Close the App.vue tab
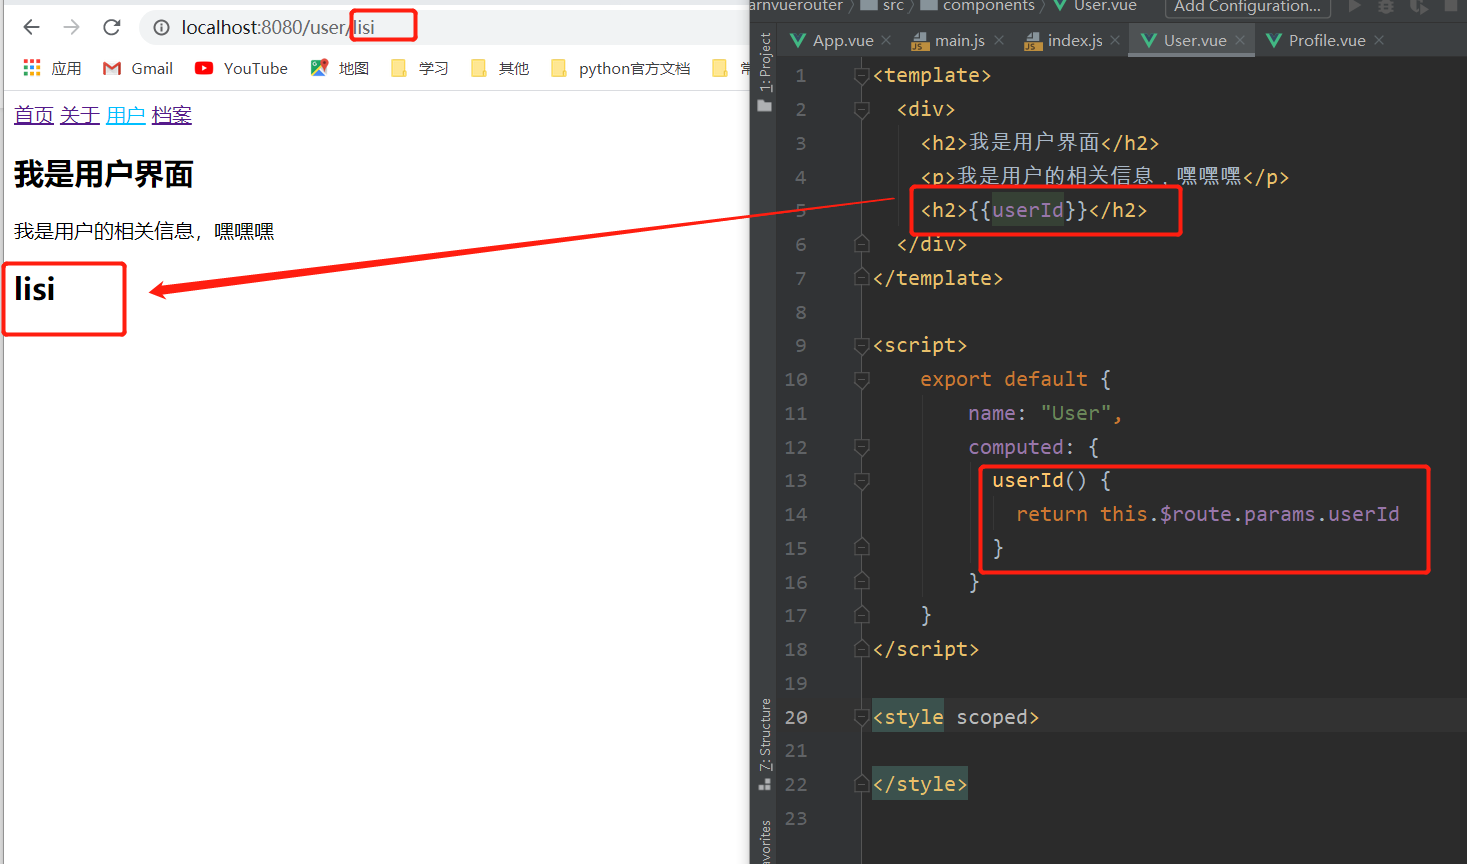 [886, 40]
